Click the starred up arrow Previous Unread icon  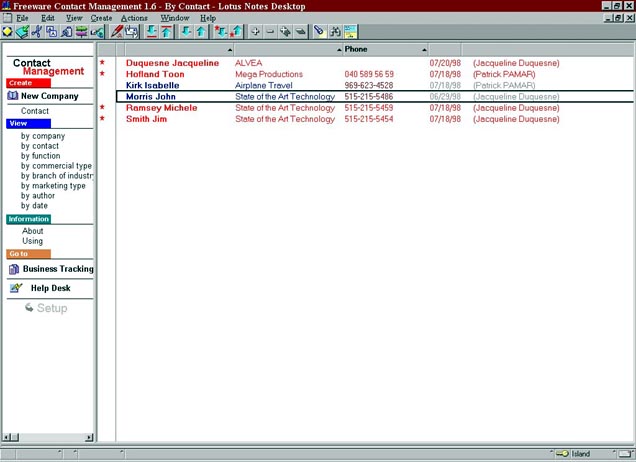click(236, 32)
